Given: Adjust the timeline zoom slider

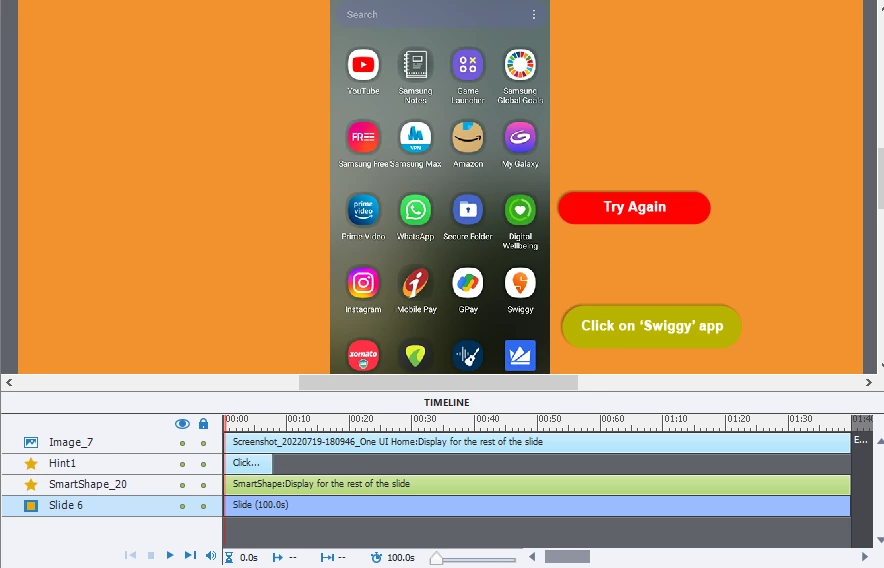Looking at the screenshot, I should [x=436, y=558].
